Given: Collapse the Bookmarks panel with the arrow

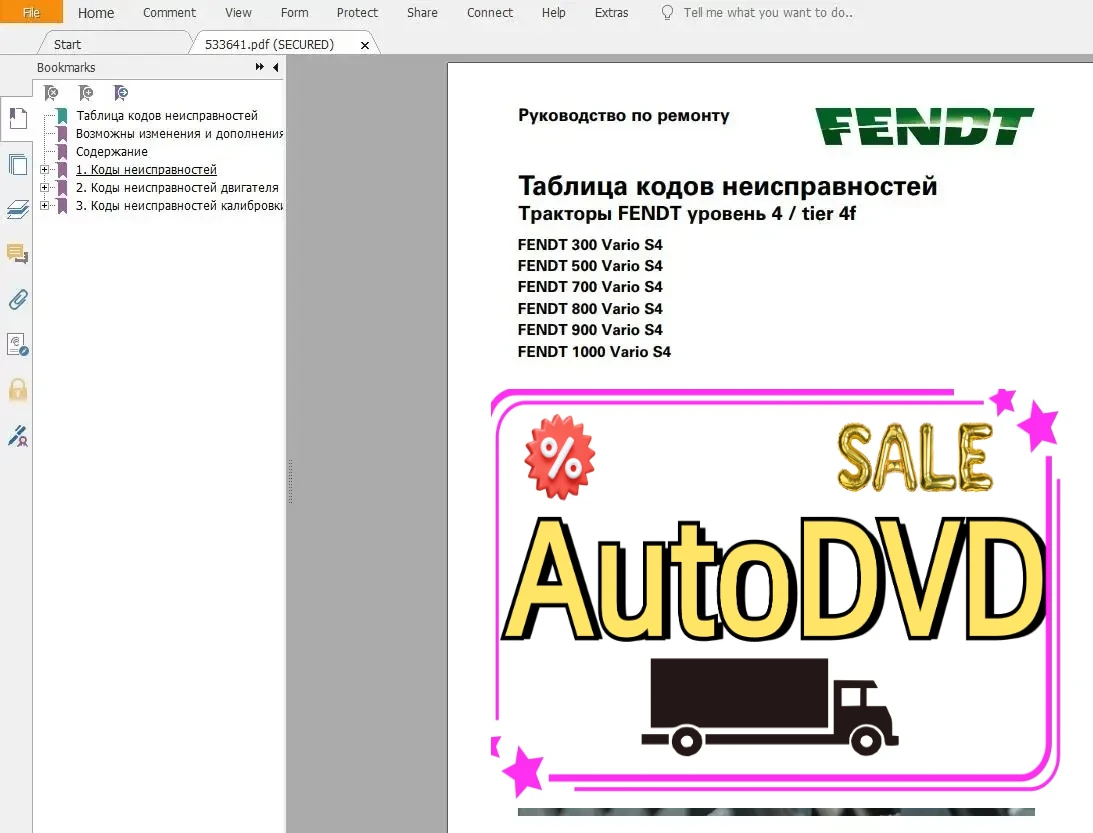Looking at the screenshot, I should tap(275, 67).
